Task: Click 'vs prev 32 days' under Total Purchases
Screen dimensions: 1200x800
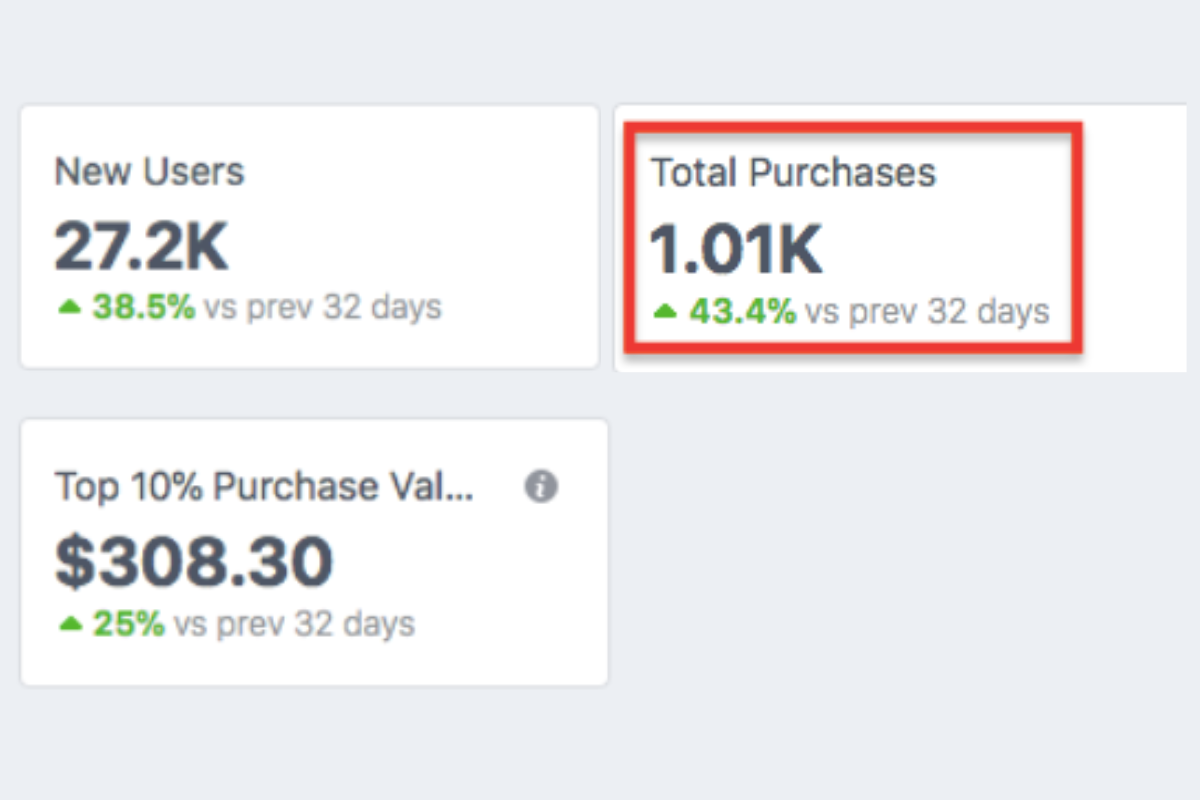Action: (927, 311)
